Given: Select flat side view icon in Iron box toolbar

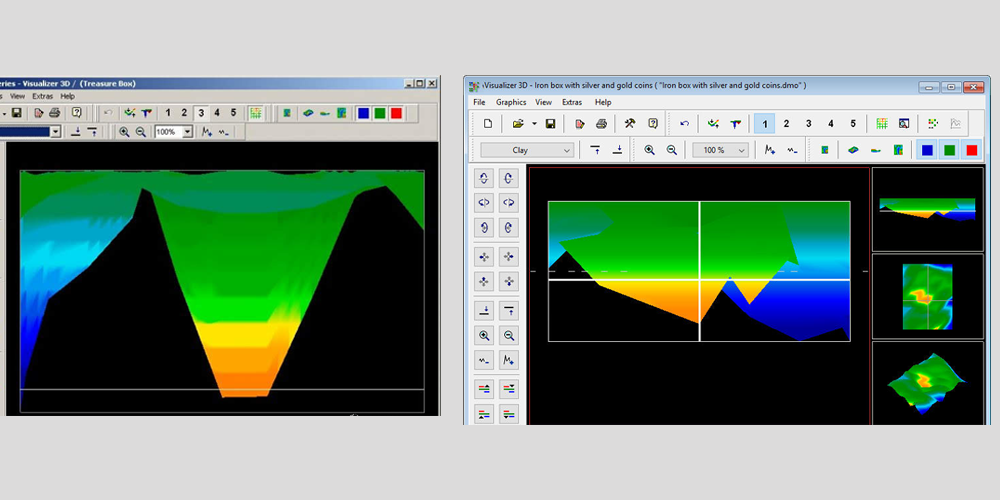Looking at the screenshot, I should point(876,151).
